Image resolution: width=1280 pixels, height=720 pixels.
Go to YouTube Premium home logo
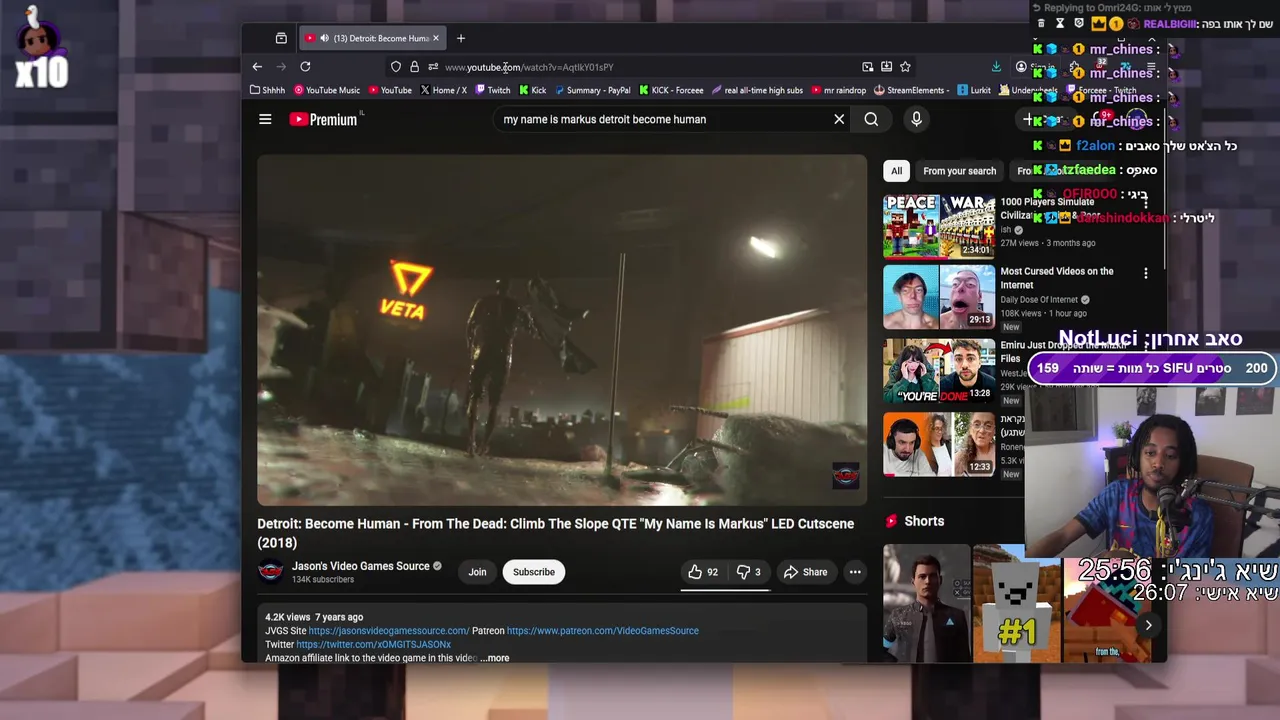pyautogui.click(x=323, y=119)
